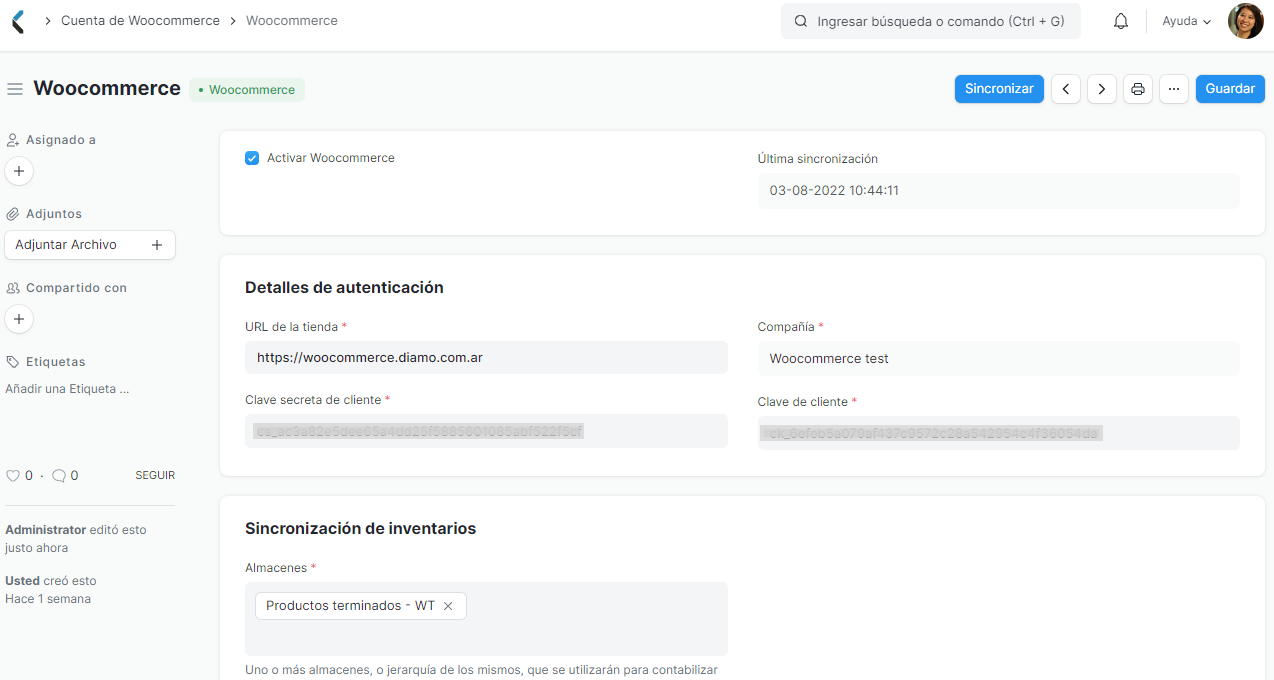Screen dimensions: 1274x680
Task: Like this document heart icon
Action: tap(13, 476)
